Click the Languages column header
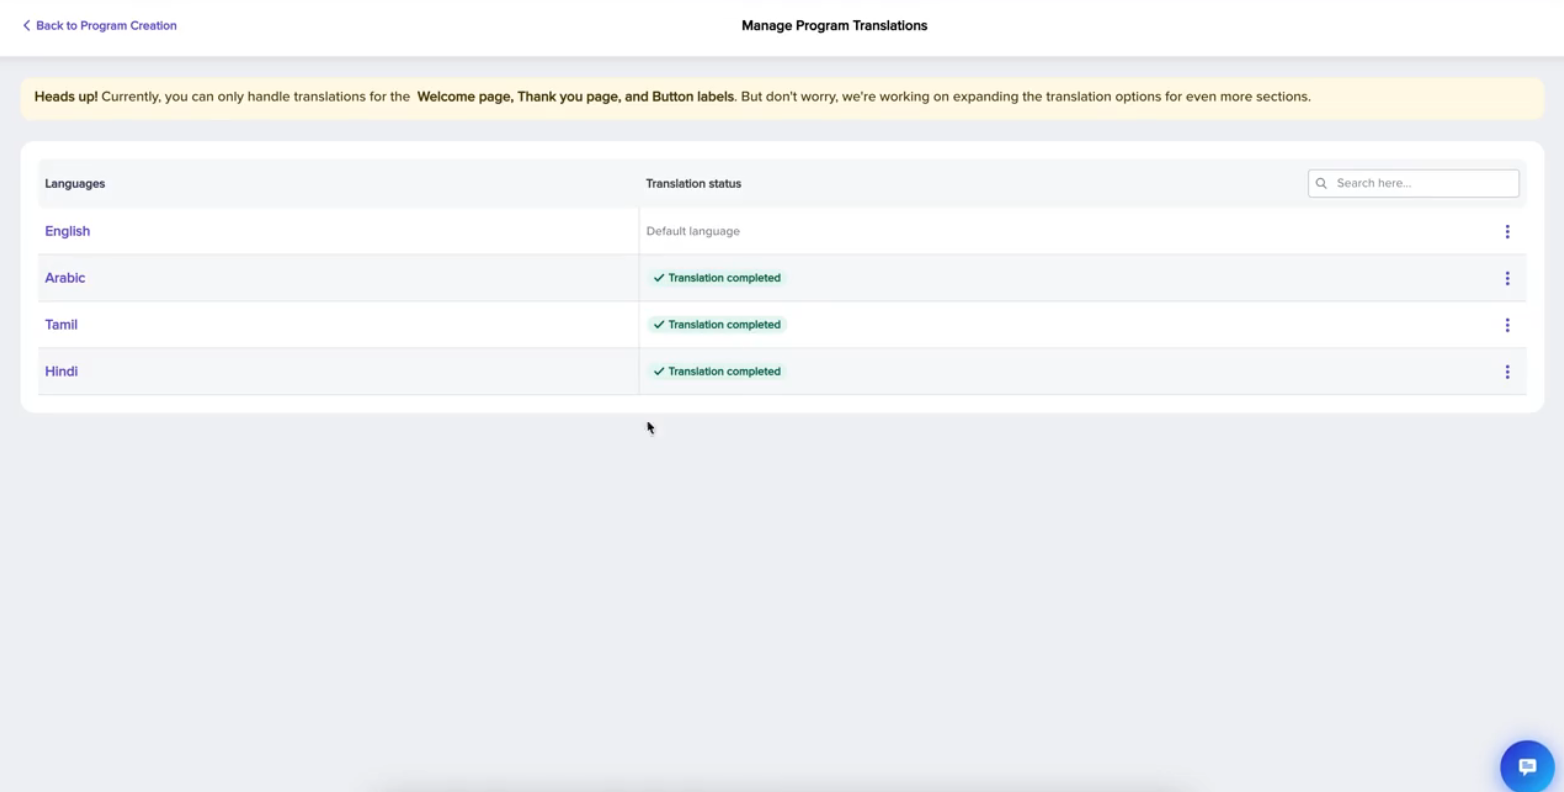Screen dimensions: 1564x792 (75, 184)
